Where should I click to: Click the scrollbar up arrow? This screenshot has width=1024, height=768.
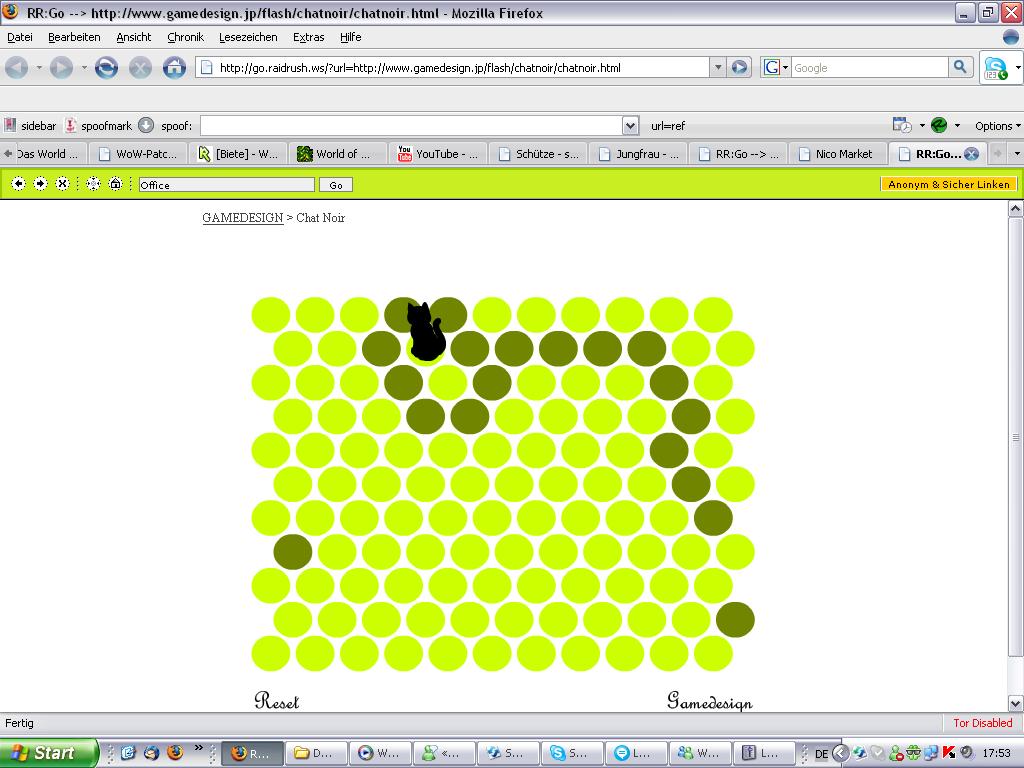1016,208
